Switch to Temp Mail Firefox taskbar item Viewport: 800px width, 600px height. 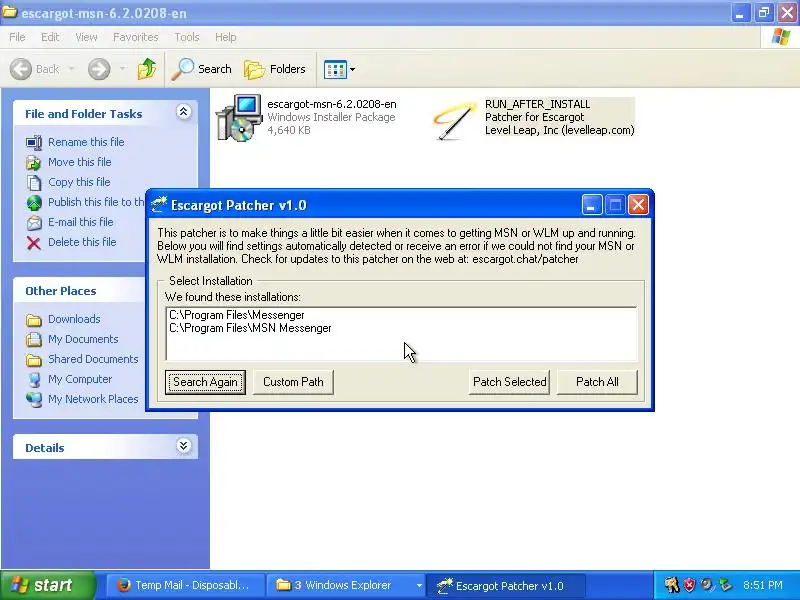186,585
